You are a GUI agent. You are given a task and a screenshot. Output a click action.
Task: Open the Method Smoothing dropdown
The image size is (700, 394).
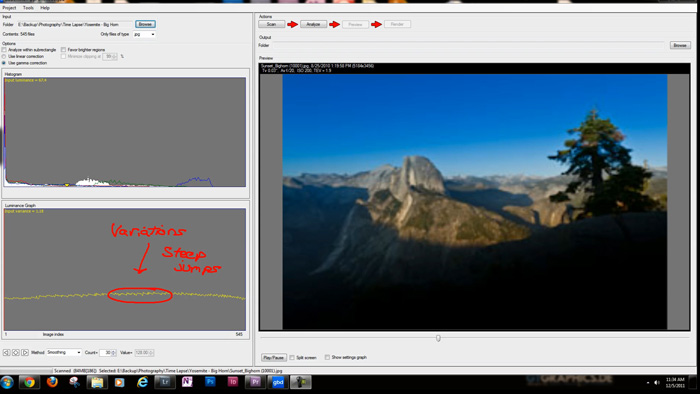[x=64, y=353]
